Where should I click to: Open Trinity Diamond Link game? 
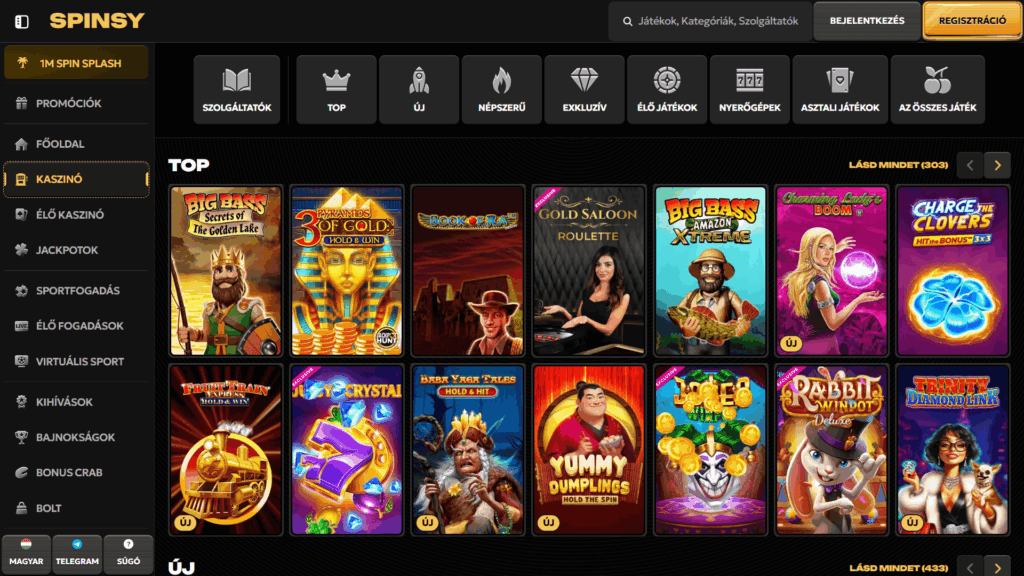click(953, 450)
